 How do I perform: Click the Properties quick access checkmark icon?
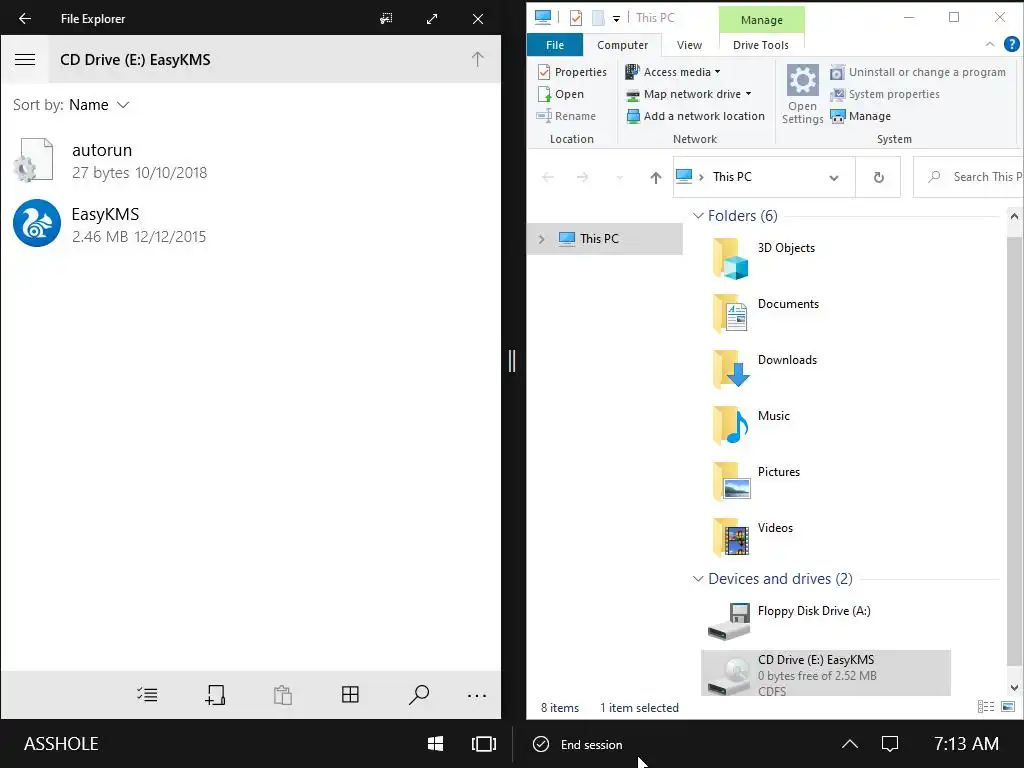pyautogui.click(x=575, y=18)
